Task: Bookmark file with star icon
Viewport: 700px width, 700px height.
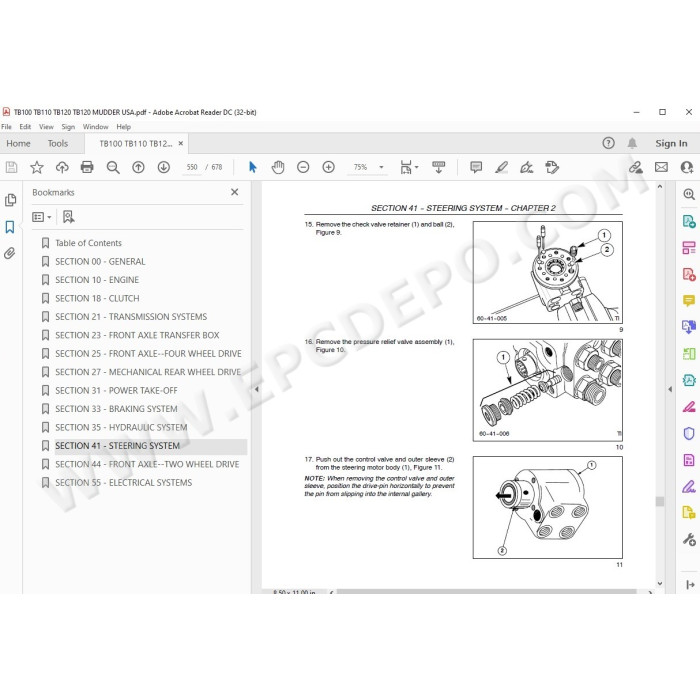Action: click(x=37, y=167)
